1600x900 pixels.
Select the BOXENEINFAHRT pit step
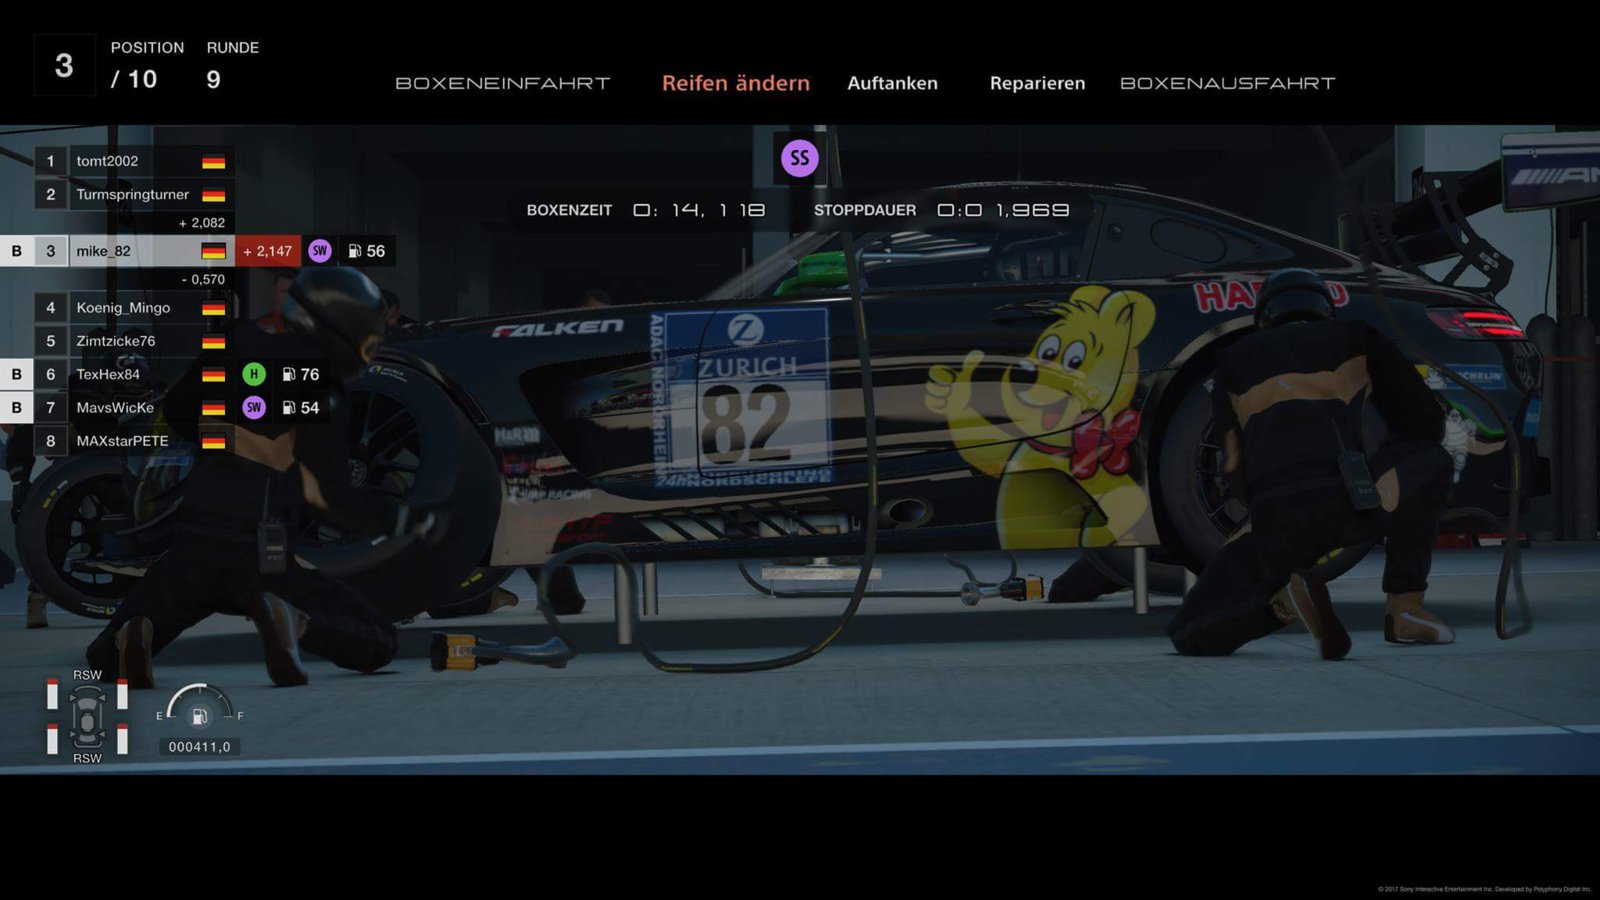[503, 83]
